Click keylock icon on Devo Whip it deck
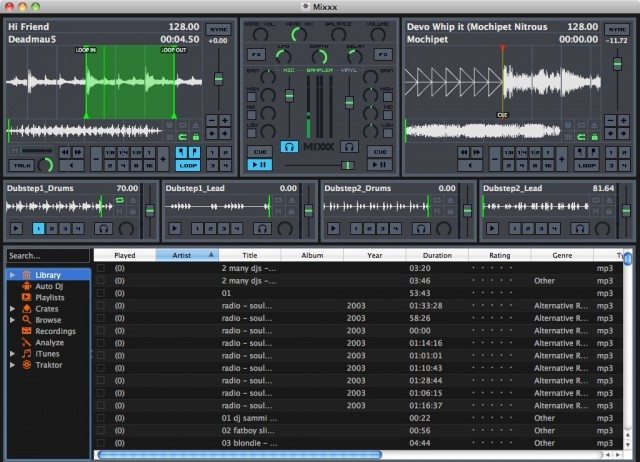The width and height of the screenshot is (640, 462). click(595, 137)
